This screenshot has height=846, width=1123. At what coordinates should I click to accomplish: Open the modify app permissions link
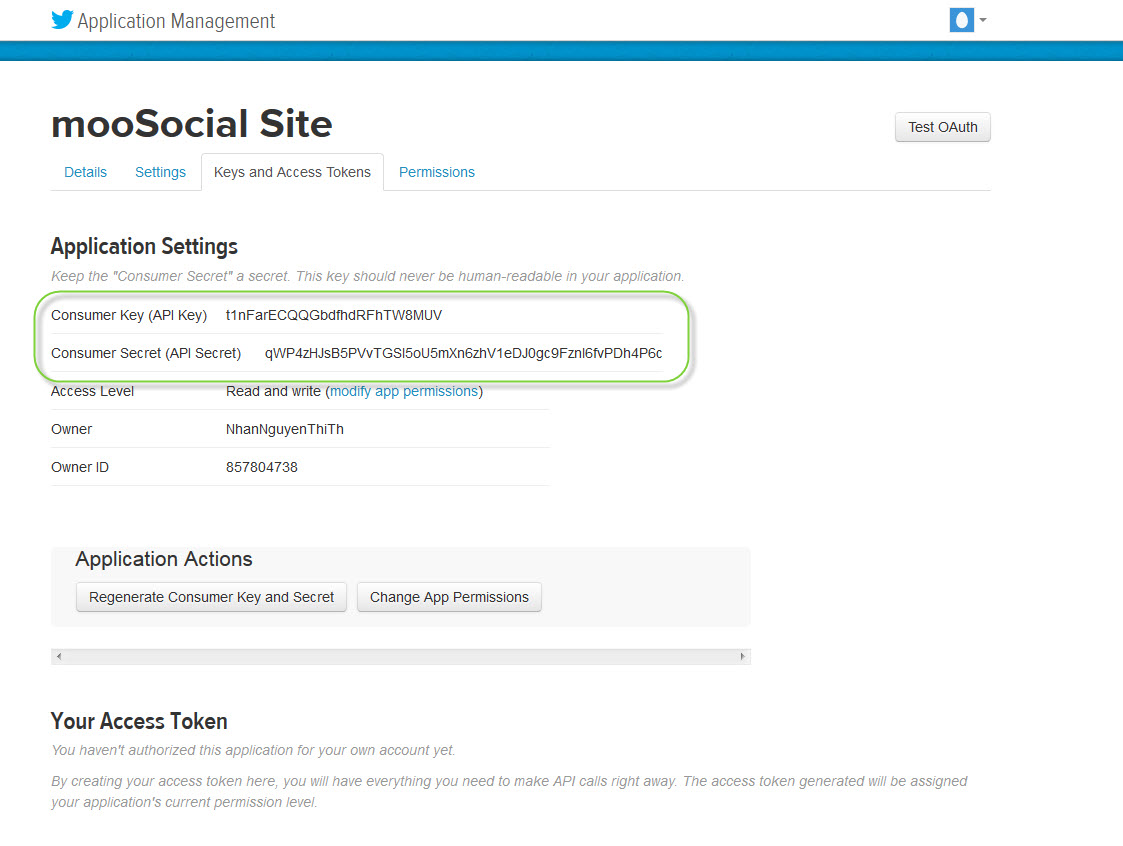404,391
